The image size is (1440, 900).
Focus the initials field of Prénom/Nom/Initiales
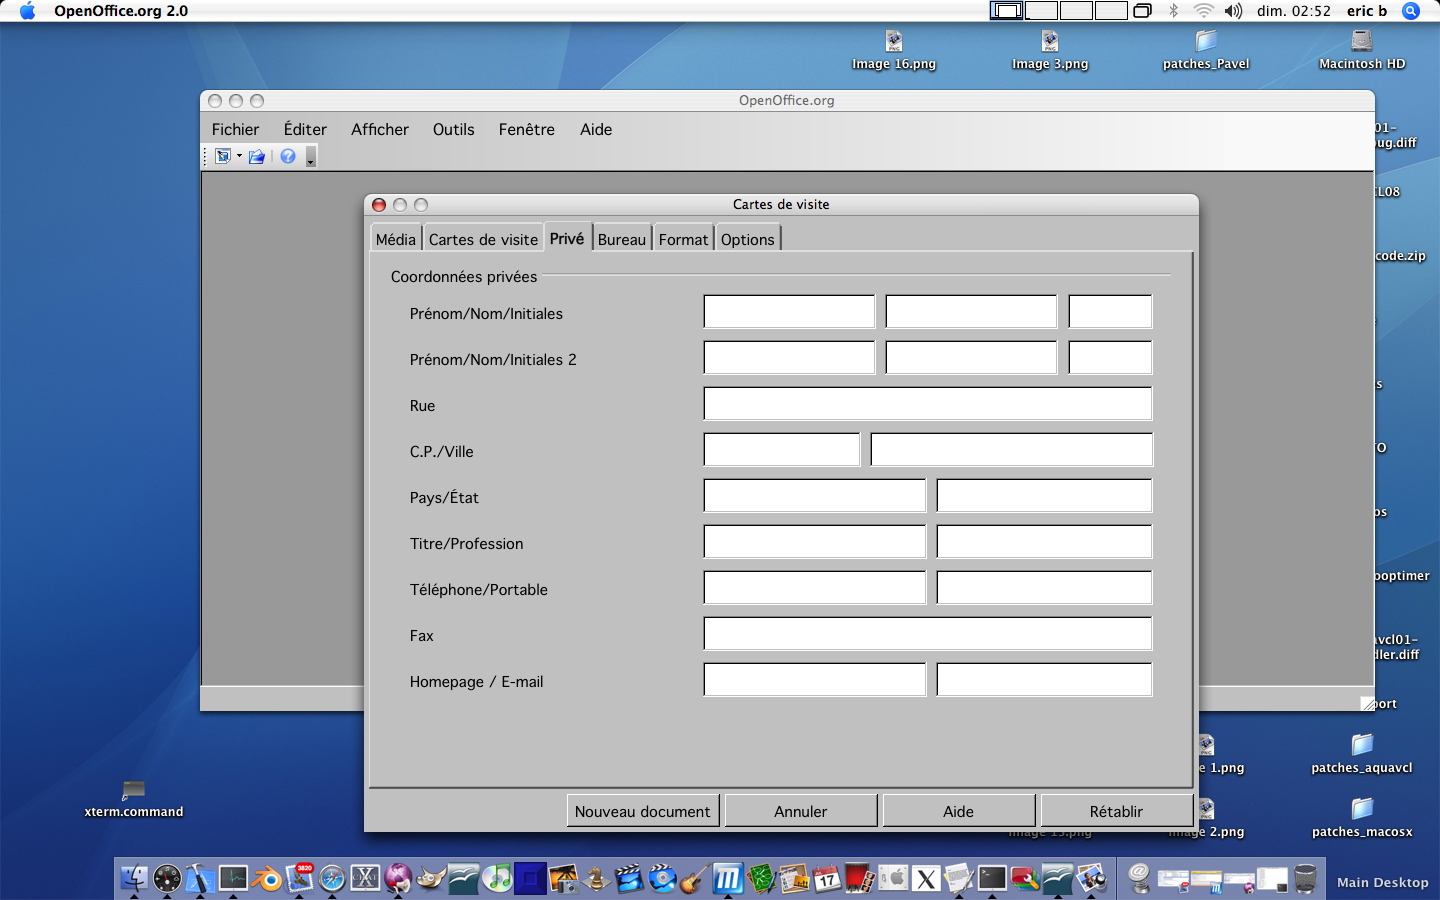[1110, 312]
